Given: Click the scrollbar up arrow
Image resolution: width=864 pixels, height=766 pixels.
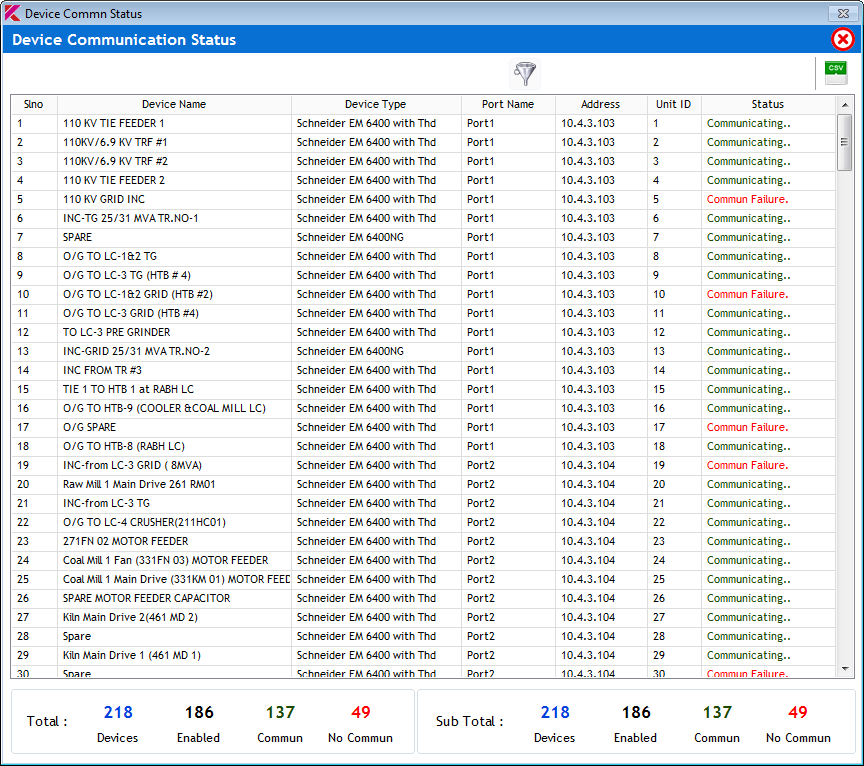Looking at the screenshot, I should tap(845, 105).
